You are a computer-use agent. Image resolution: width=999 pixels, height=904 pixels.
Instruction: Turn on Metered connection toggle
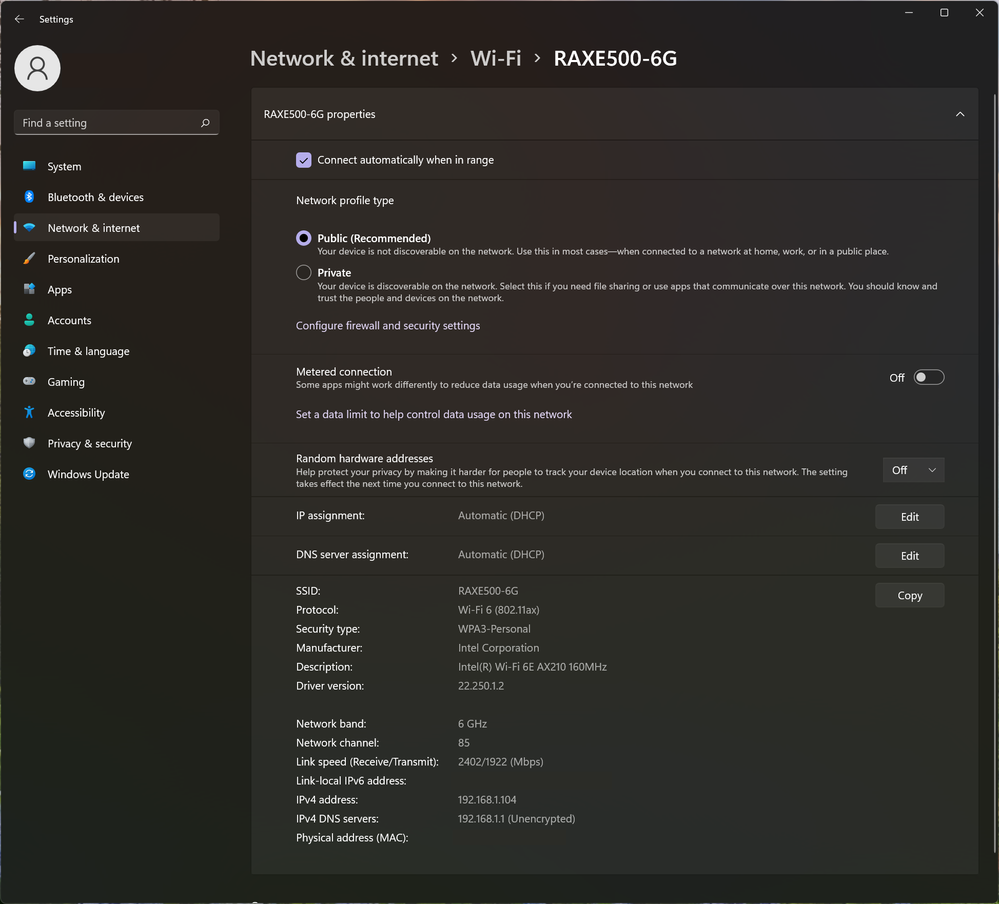pyautogui.click(x=928, y=377)
